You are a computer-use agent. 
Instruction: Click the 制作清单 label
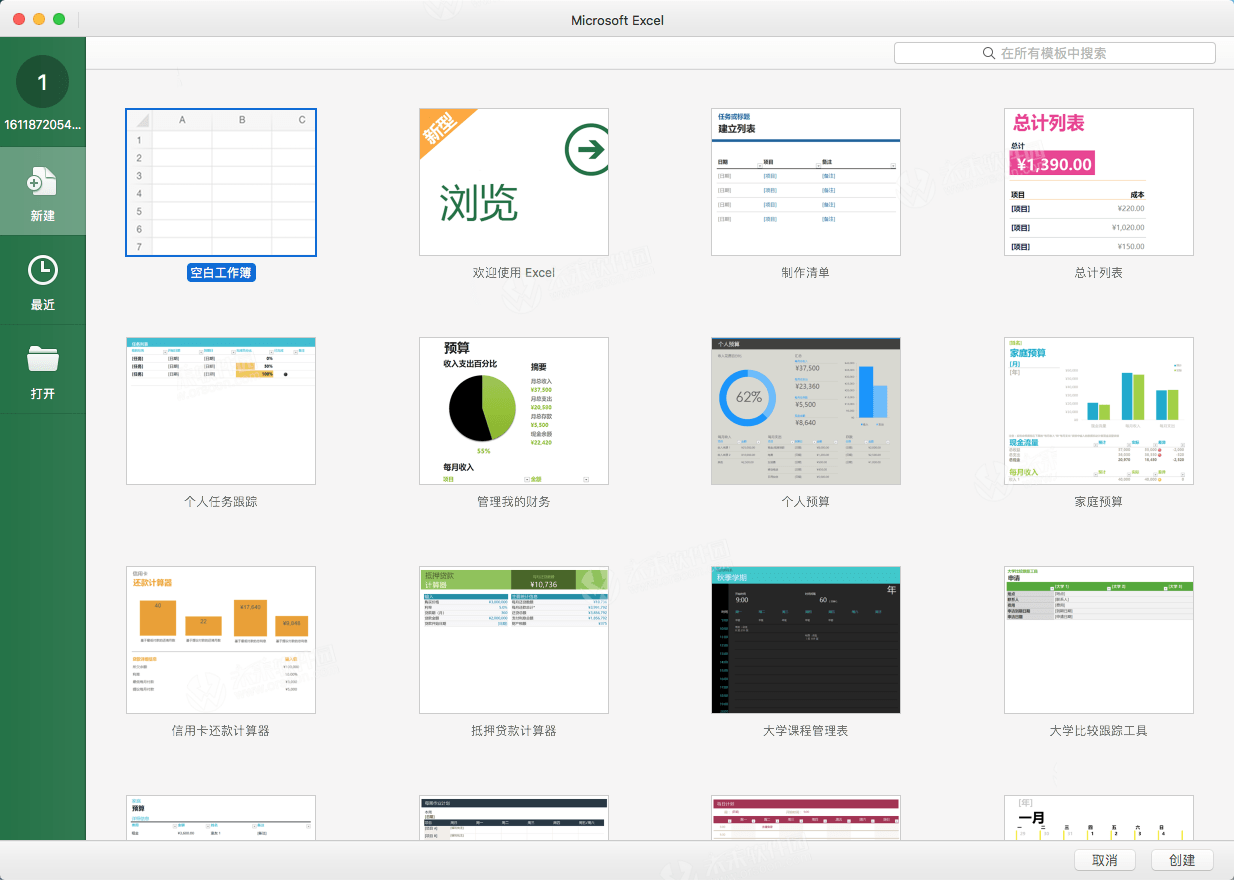click(806, 272)
